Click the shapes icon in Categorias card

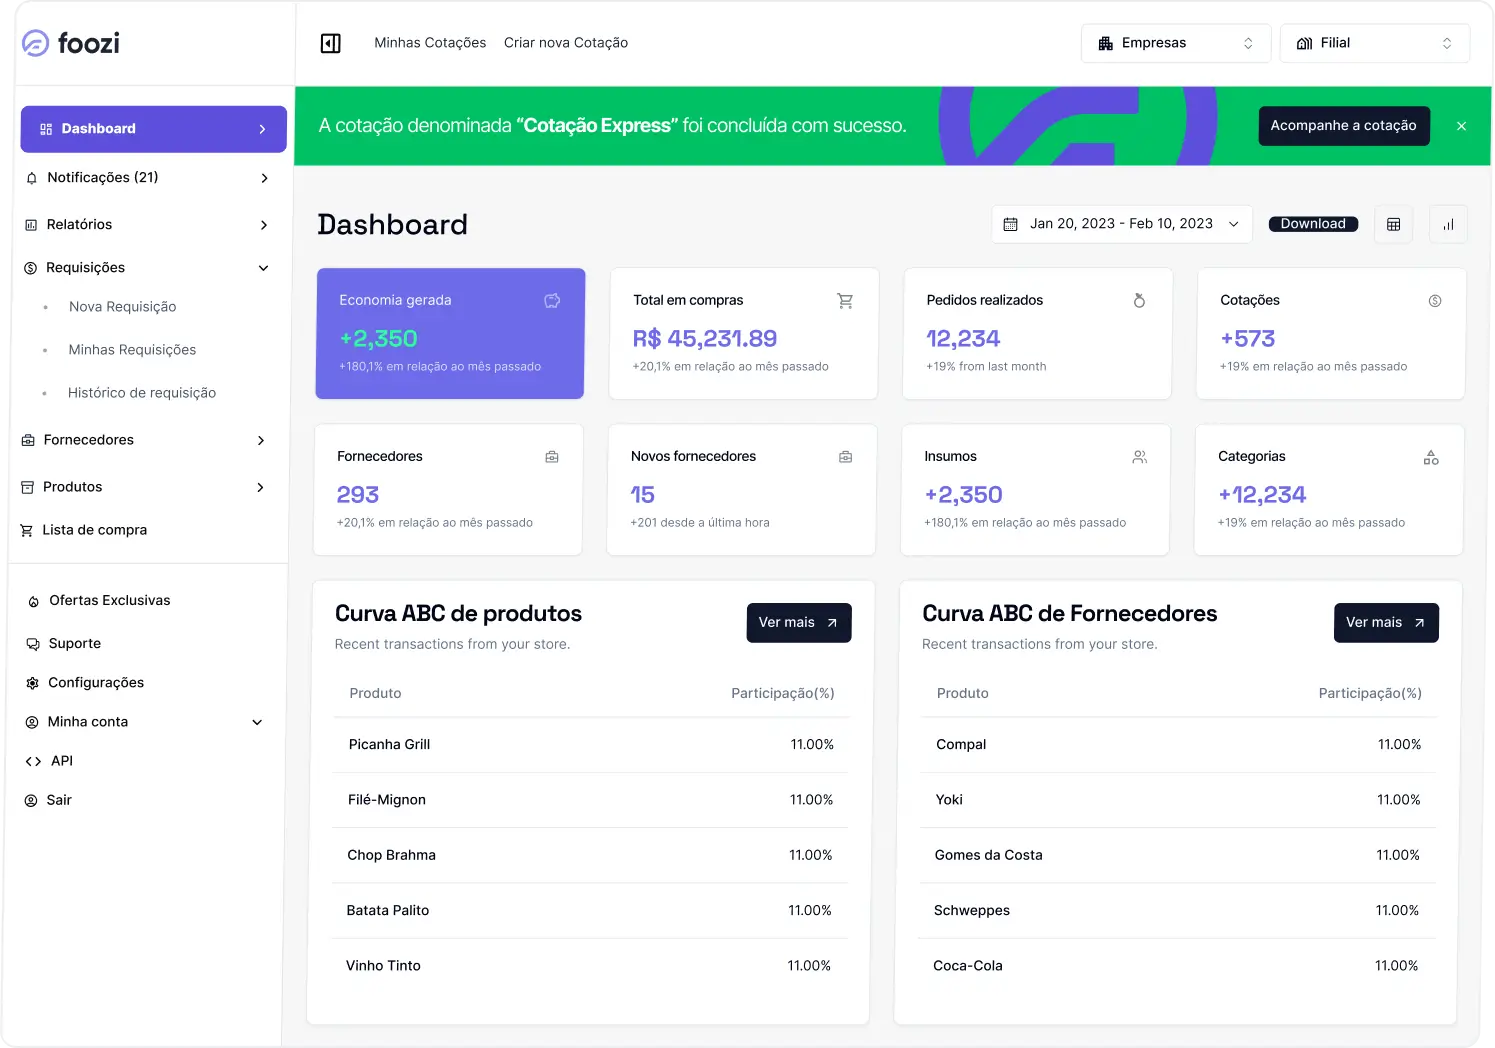(1431, 457)
